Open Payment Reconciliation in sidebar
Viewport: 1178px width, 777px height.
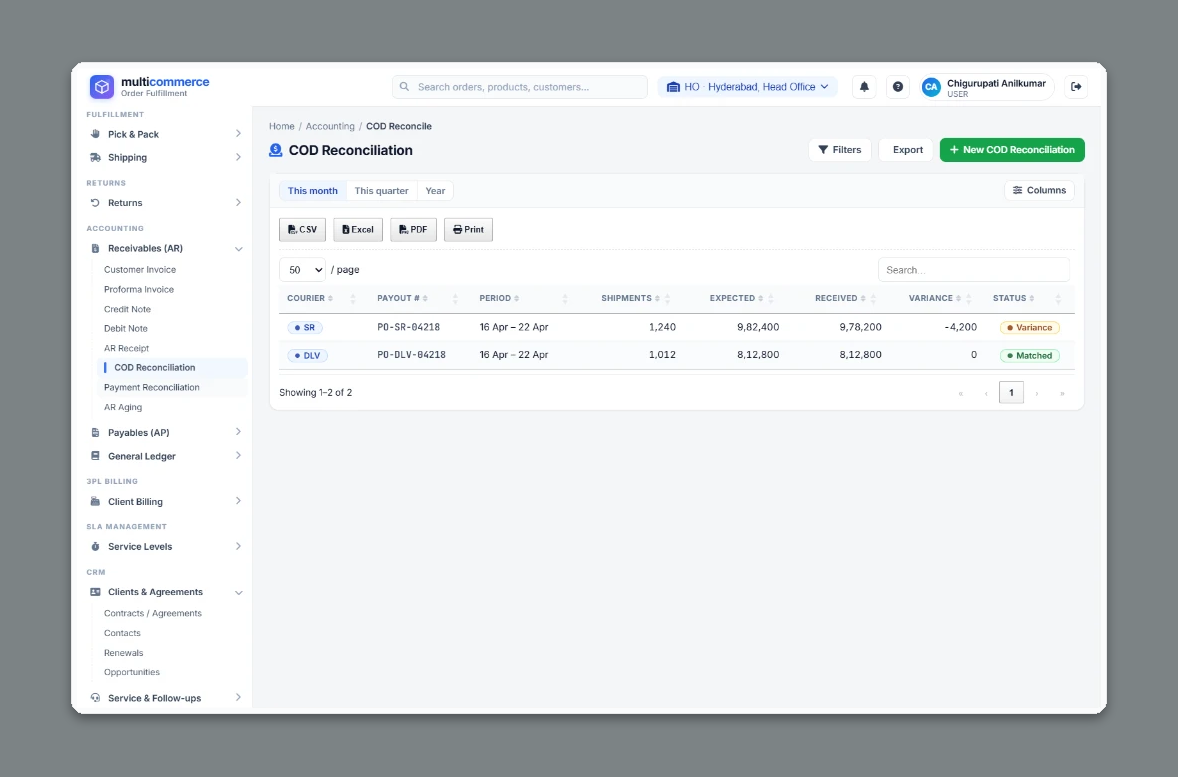(x=152, y=388)
